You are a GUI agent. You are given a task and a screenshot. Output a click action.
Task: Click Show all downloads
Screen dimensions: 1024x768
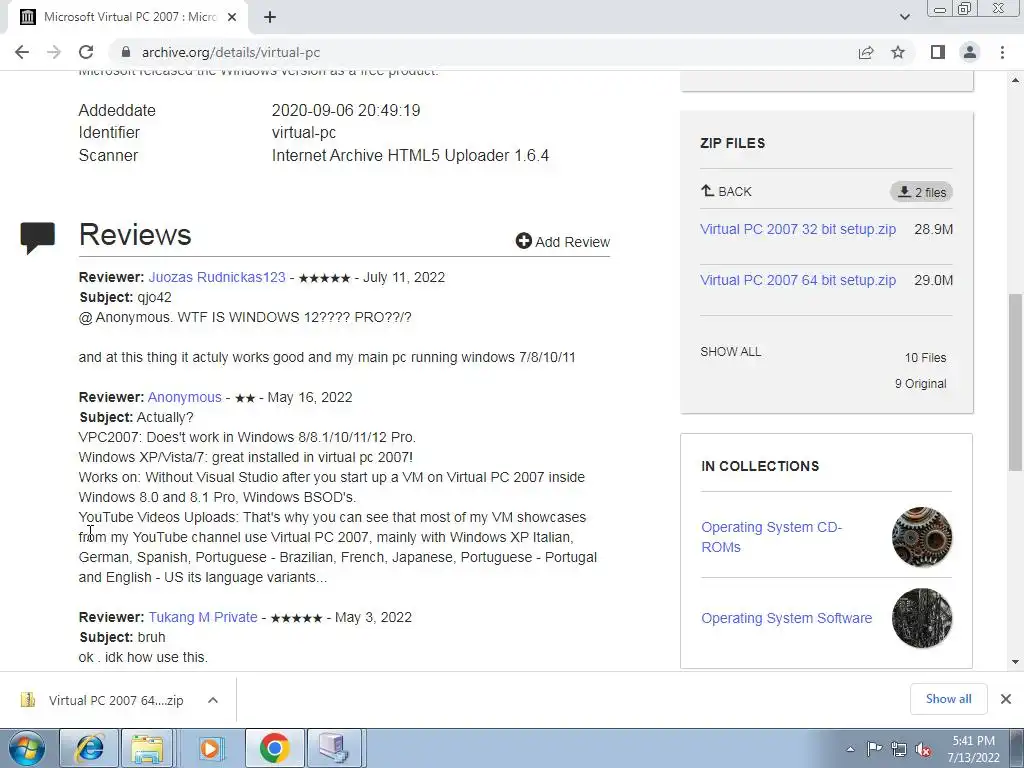(x=948, y=699)
